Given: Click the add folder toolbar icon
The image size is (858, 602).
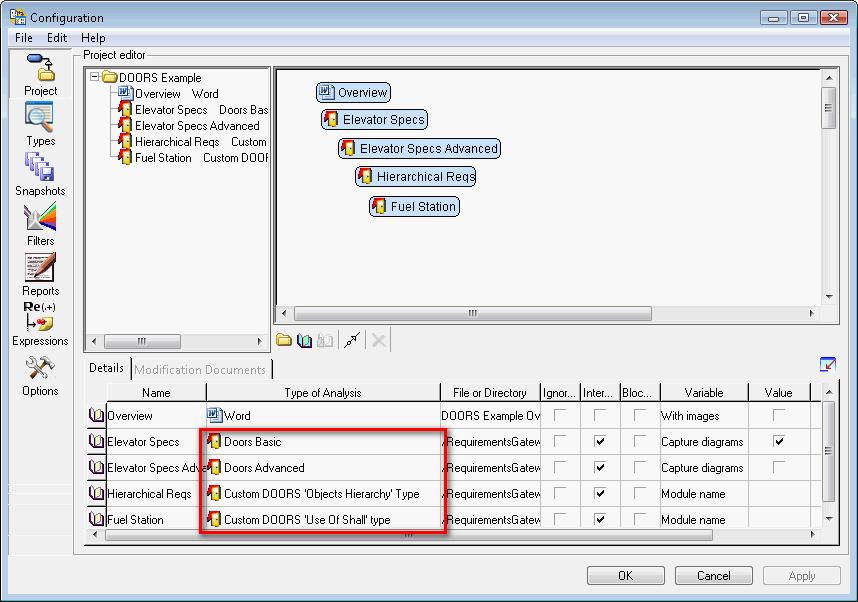Looking at the screenshot, I should coord(284,341).
